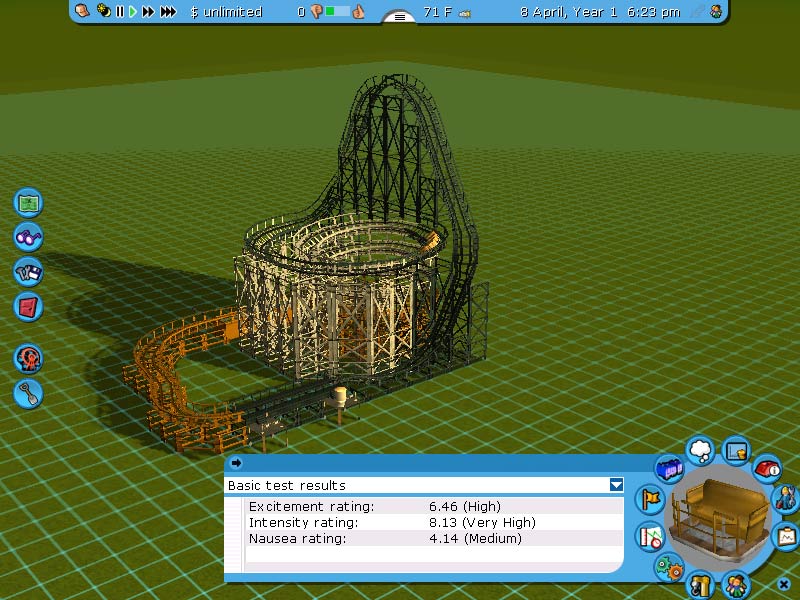Click the arrow icon on ride panel header
This screenshot has height=600, width=800.
coord(236,463)
